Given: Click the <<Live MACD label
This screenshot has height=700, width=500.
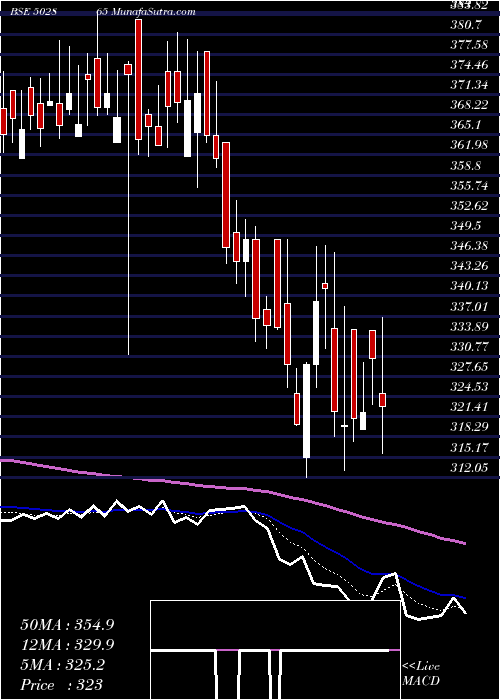Looking at the screenshot, I should pos(421,673).
